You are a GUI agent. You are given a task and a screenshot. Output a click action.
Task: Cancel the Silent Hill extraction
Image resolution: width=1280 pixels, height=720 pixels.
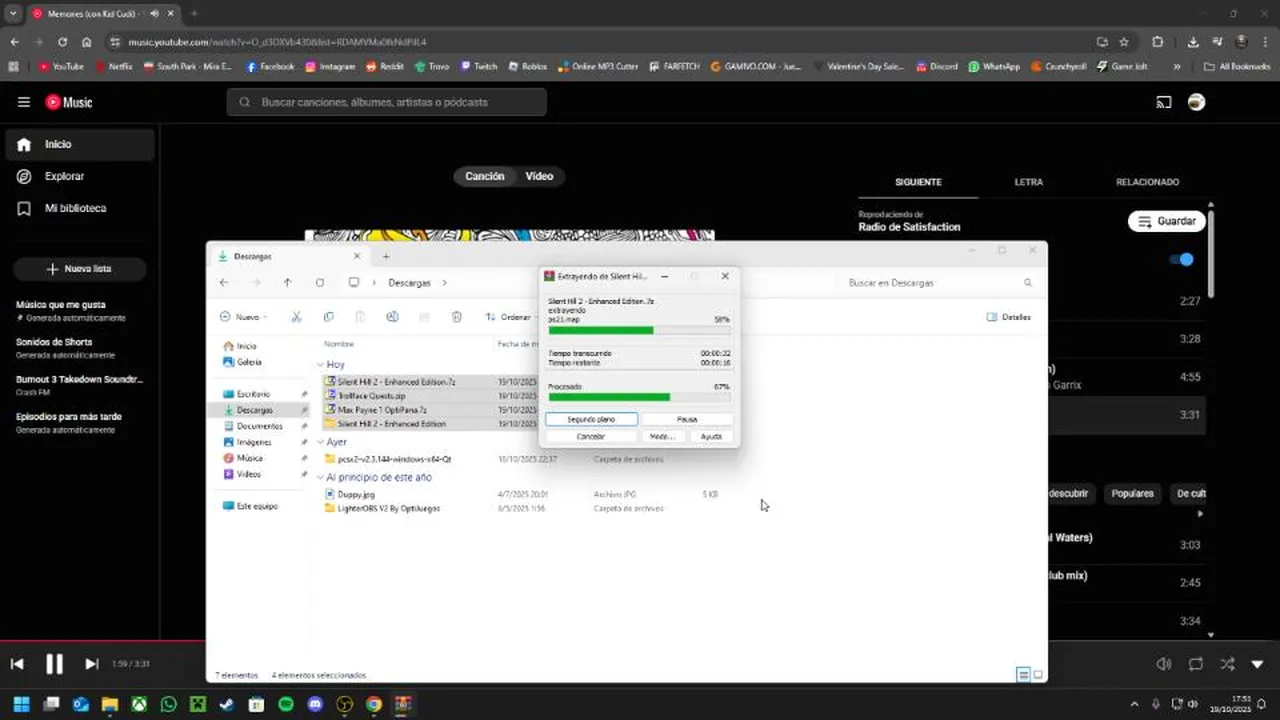591,436
